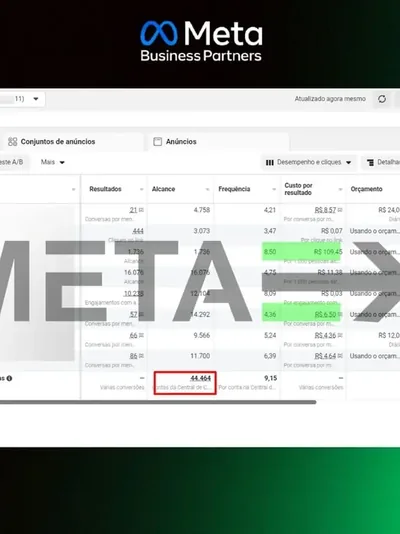Select the frequency value 3,47
The height and width of the screenshot is (534, 400).
point(270,231)
